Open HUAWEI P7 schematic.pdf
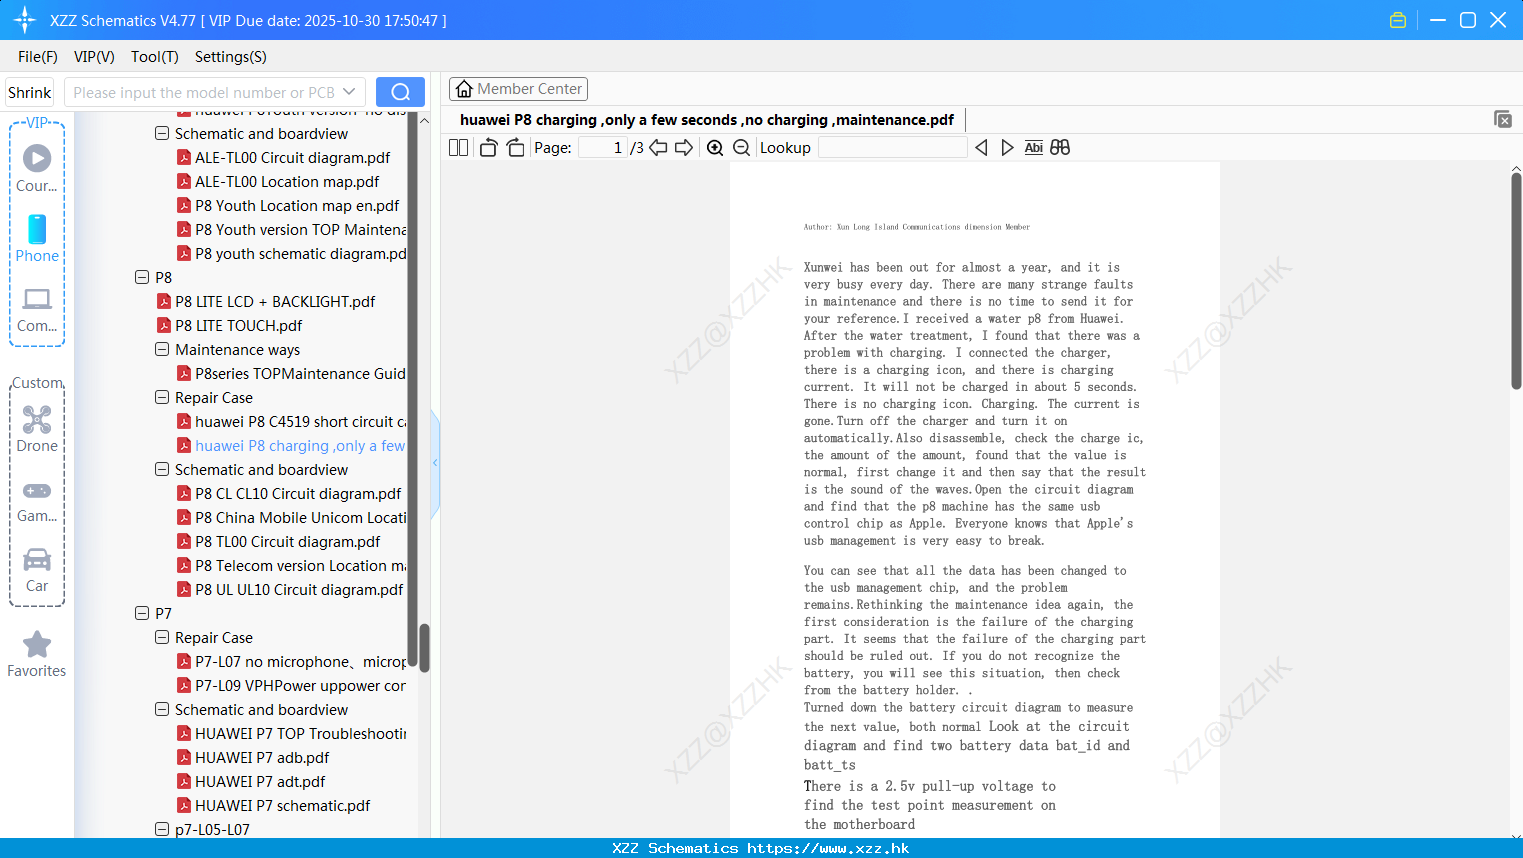 (282, 806)
